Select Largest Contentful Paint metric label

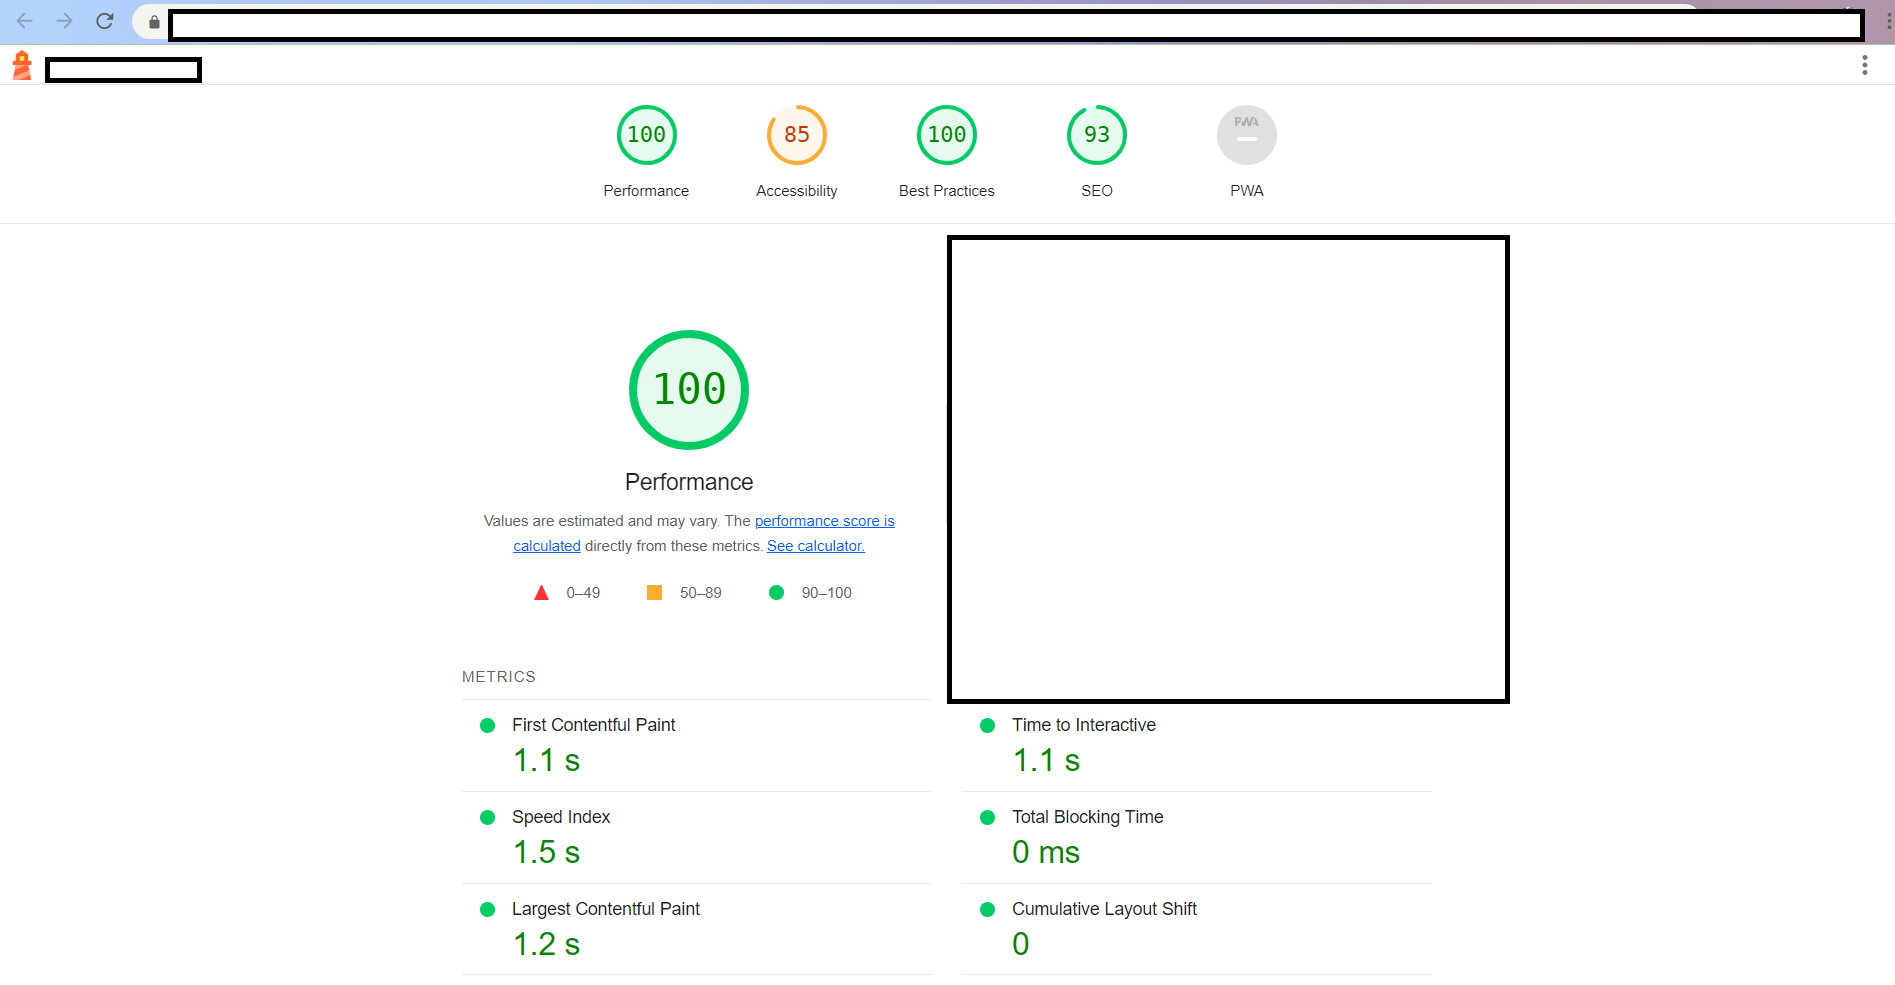606,909
